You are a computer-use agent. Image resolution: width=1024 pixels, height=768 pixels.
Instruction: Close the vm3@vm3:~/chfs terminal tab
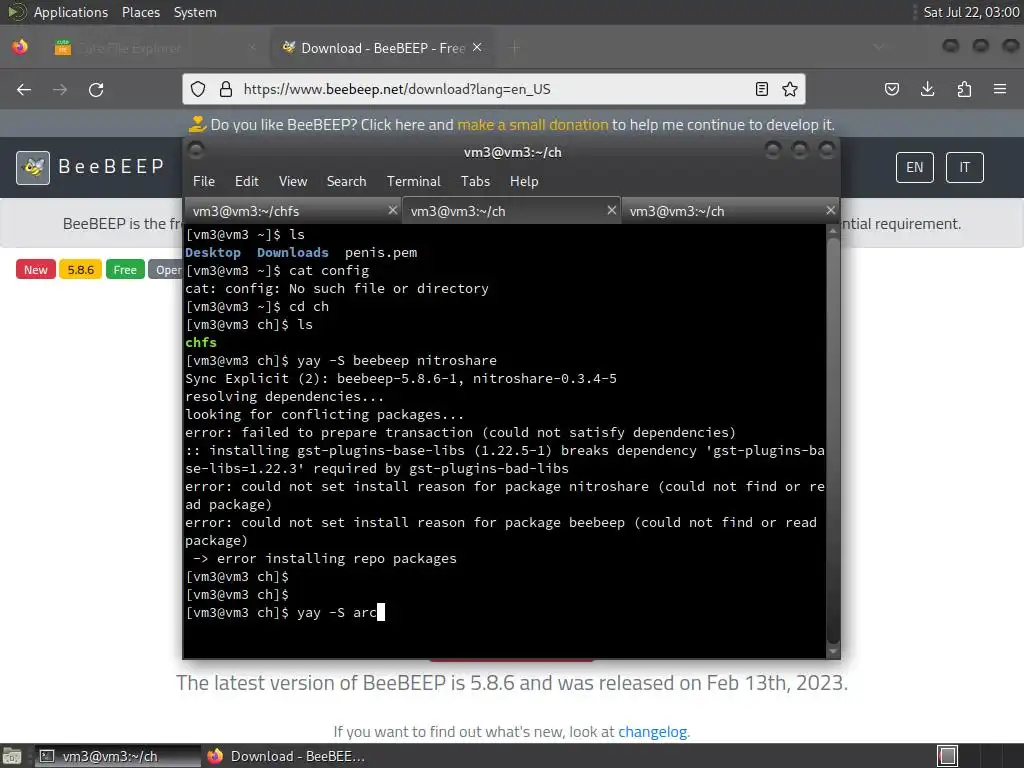392,210
